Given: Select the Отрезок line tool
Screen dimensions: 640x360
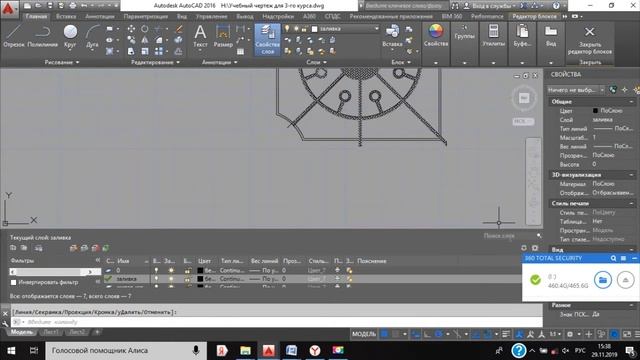Looking at the screenshot, I should coord(14,36).
